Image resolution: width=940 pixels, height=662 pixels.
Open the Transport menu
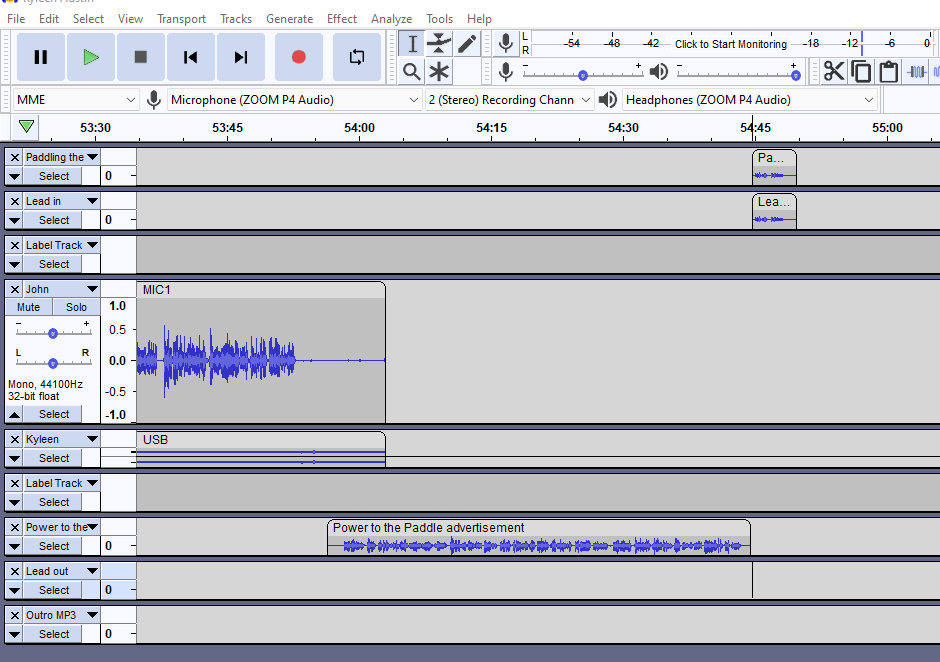click(x=181, y=19)
